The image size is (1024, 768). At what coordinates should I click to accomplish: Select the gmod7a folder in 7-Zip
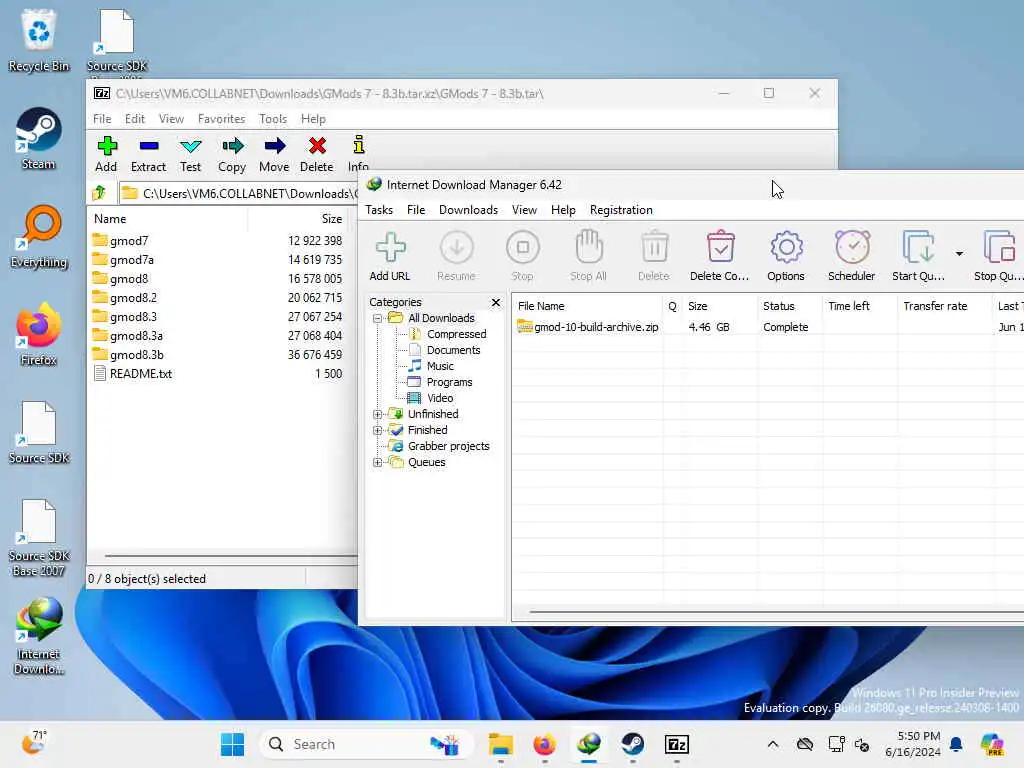pyautogui.click(x=132, y=260)
